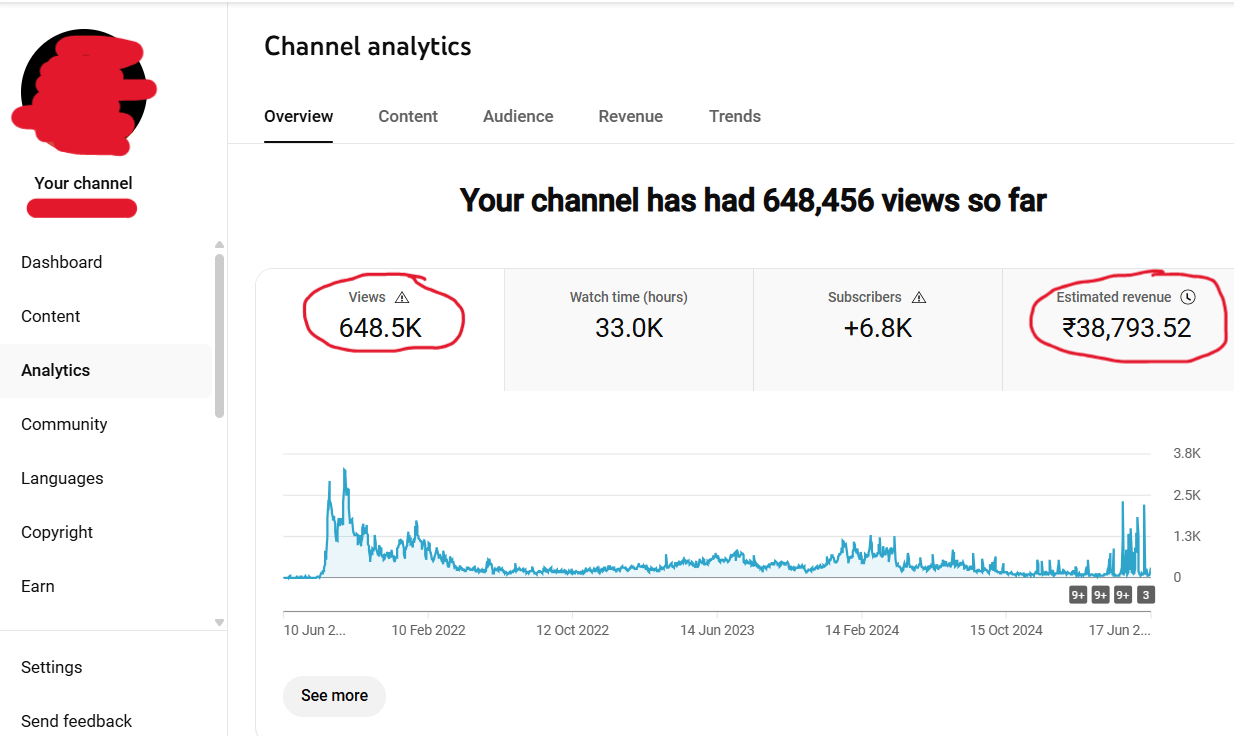
Task: Switch to the Content analytics tab
Action: (408, 116)
